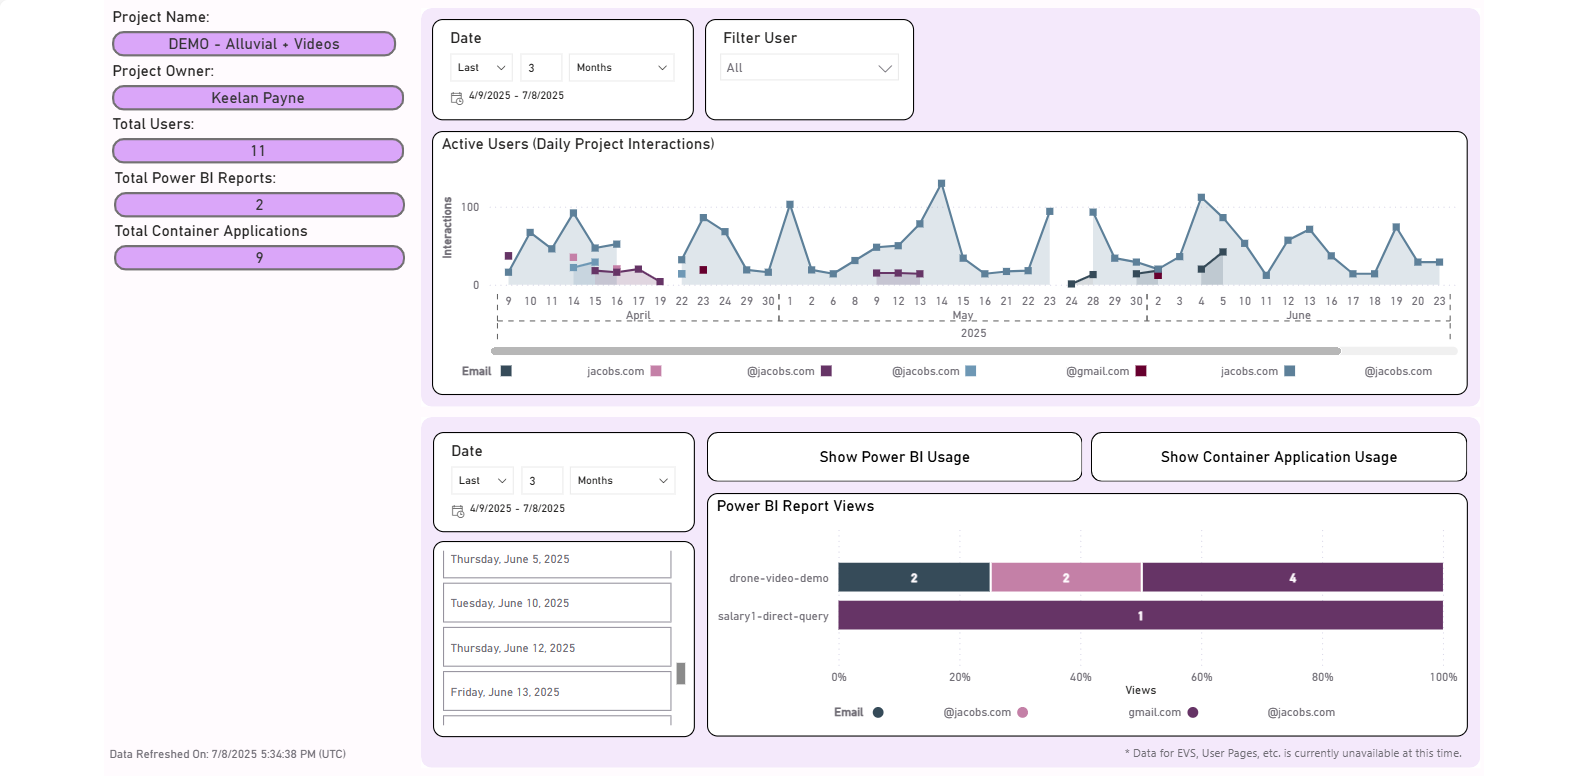1588x776 pixels.
Task: Click dark slate legend dot beside Email label
Action: click(x=878, y=713)
